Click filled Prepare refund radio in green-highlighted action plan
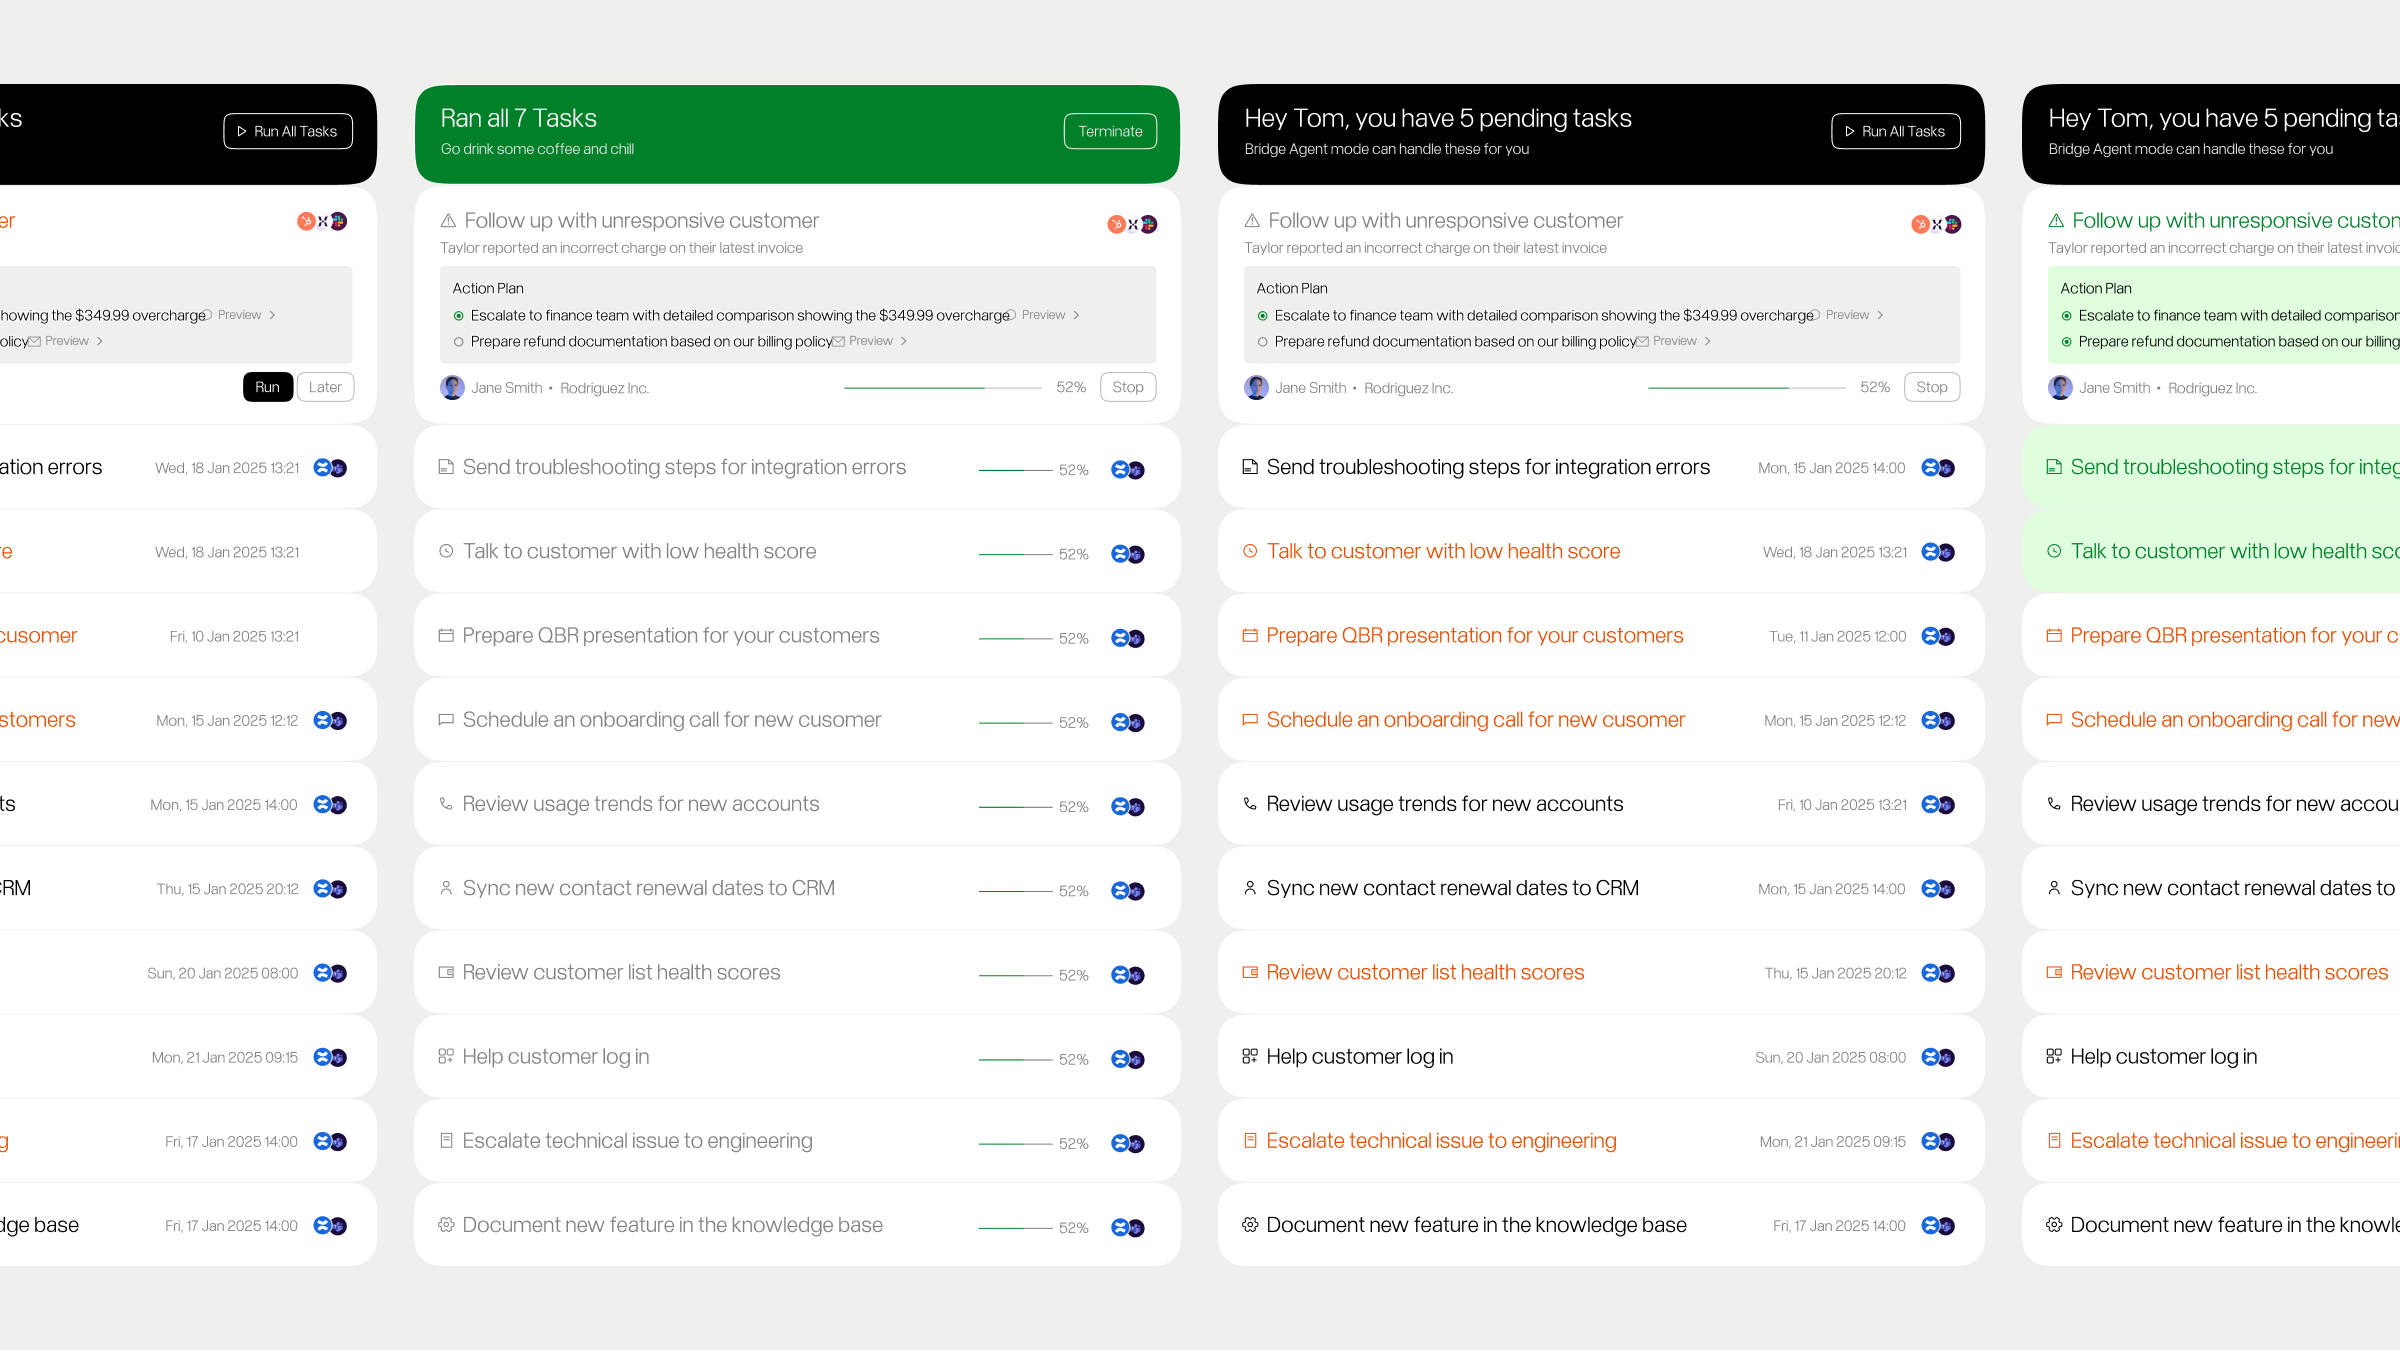Screen dimensions: 2400x1350 point(2067,342)
